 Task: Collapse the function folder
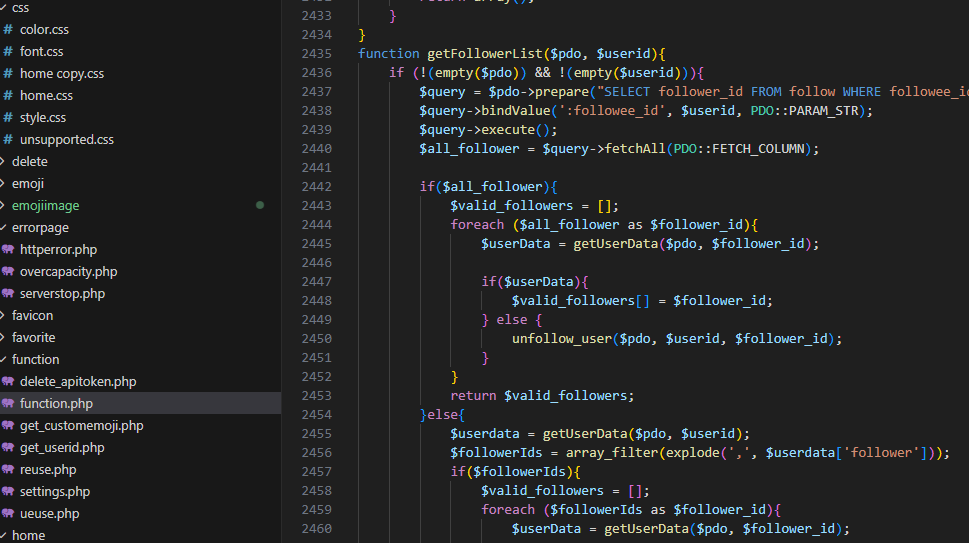(x=35, y=360)
